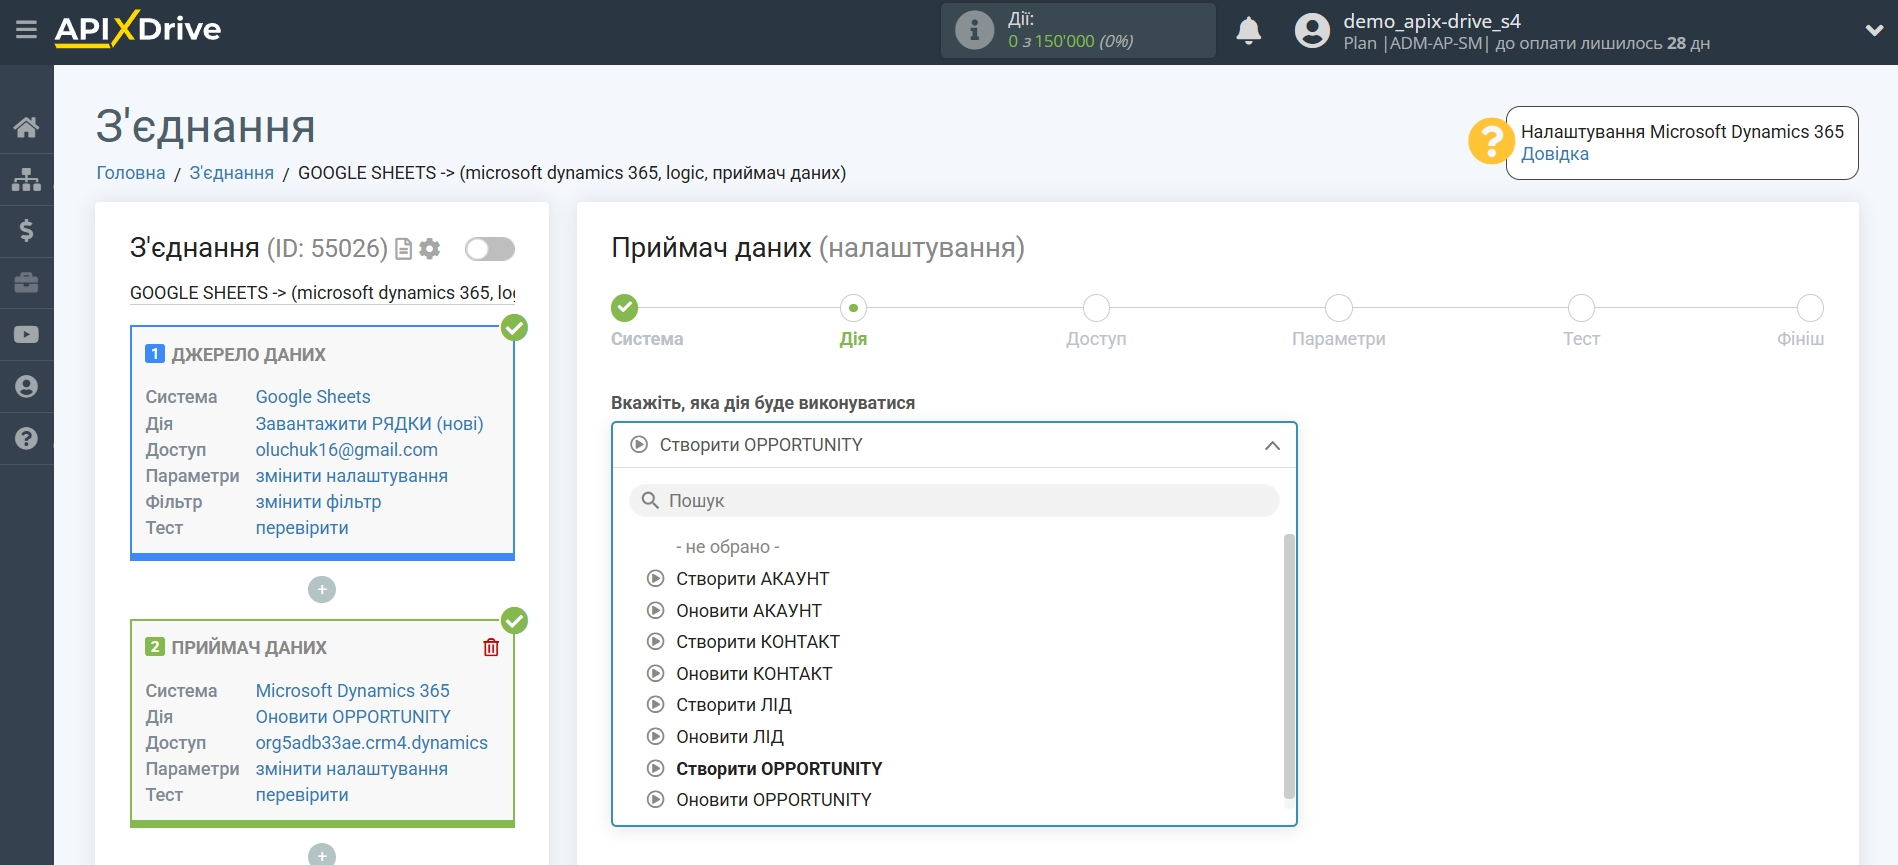Go to Home sidebar icon

[x=26, y=127]
